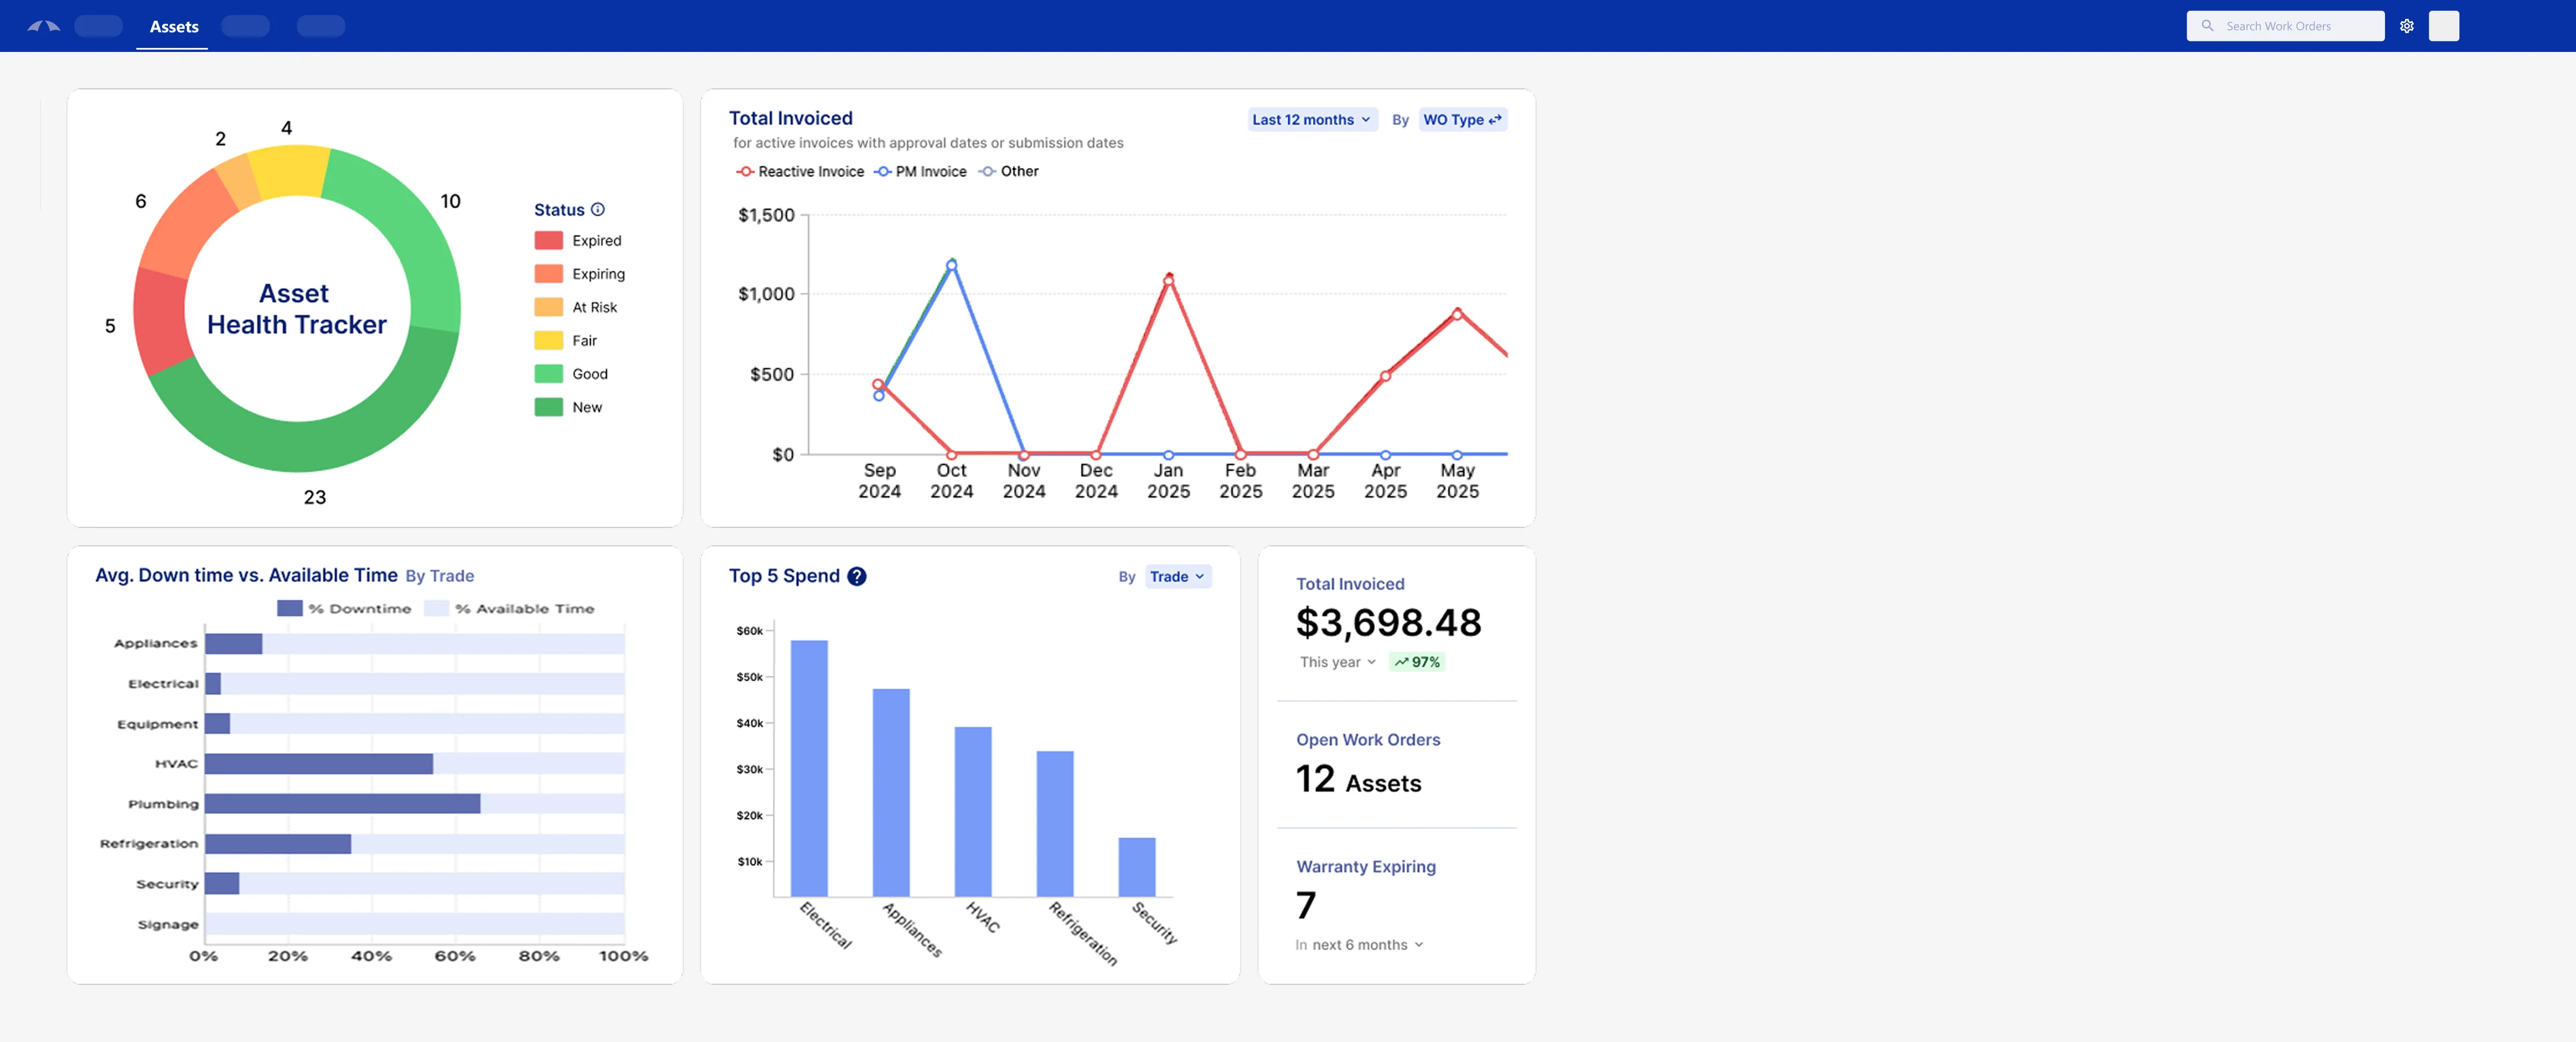This screenshot has height=1042, width=2576.
Task: Click the Search Work Orders field
Action: 2285,26
